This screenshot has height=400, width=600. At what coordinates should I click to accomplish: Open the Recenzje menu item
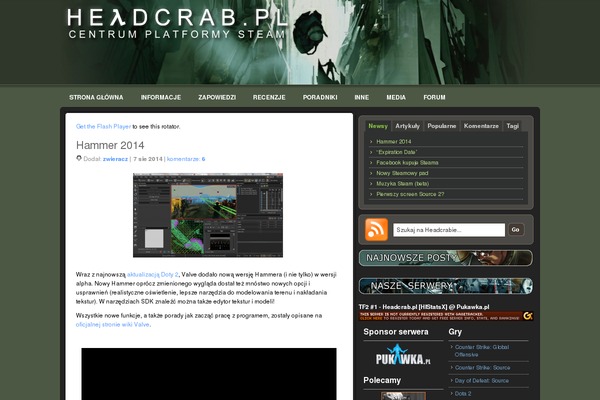pyautogui.click(x=269, y=97)
